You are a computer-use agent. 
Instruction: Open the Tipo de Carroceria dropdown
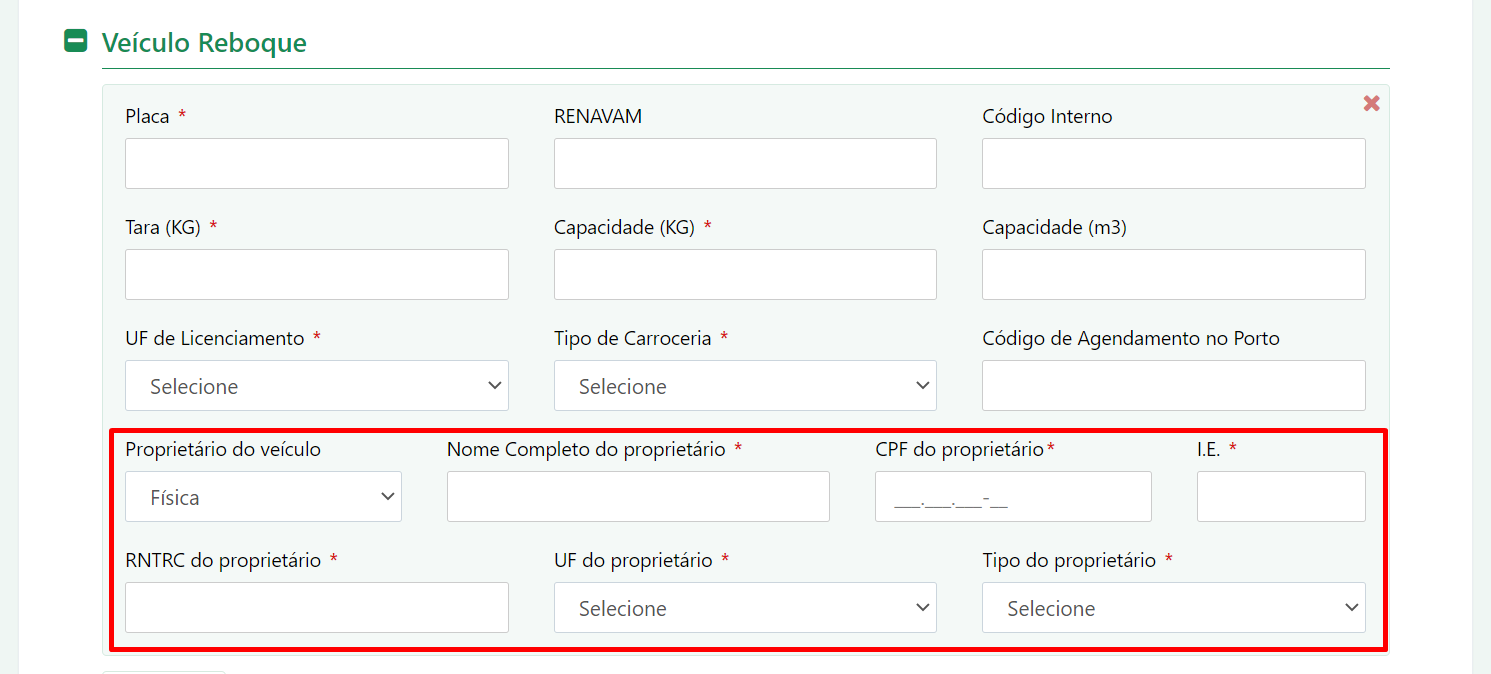click(745, 385)
